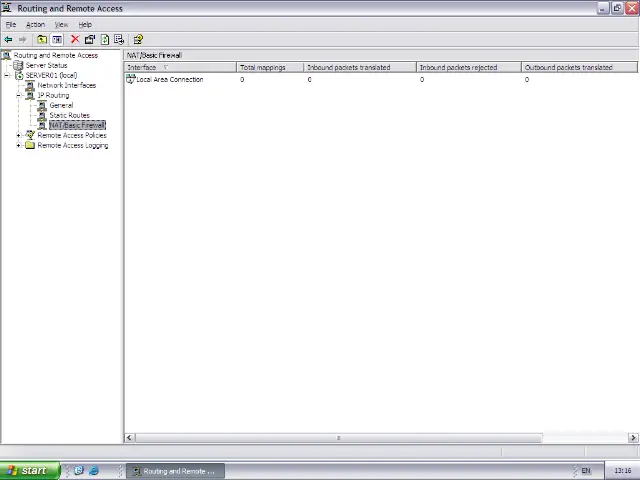Sort by the Interface column header

(x=180, y=67)
